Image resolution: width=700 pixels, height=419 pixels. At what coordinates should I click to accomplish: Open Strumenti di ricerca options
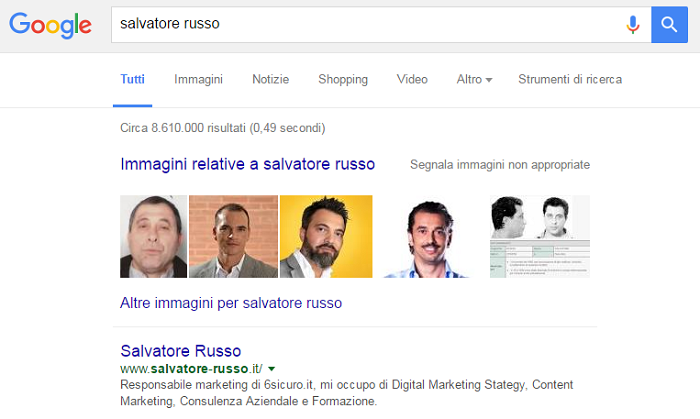pyautogui.click(x=570, y=79)
